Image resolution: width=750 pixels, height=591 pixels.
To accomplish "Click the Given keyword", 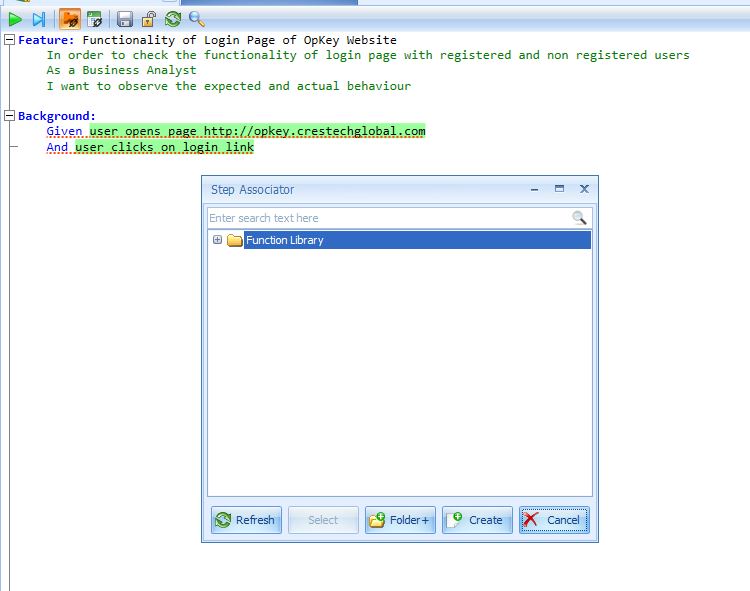I will point(64,131).
